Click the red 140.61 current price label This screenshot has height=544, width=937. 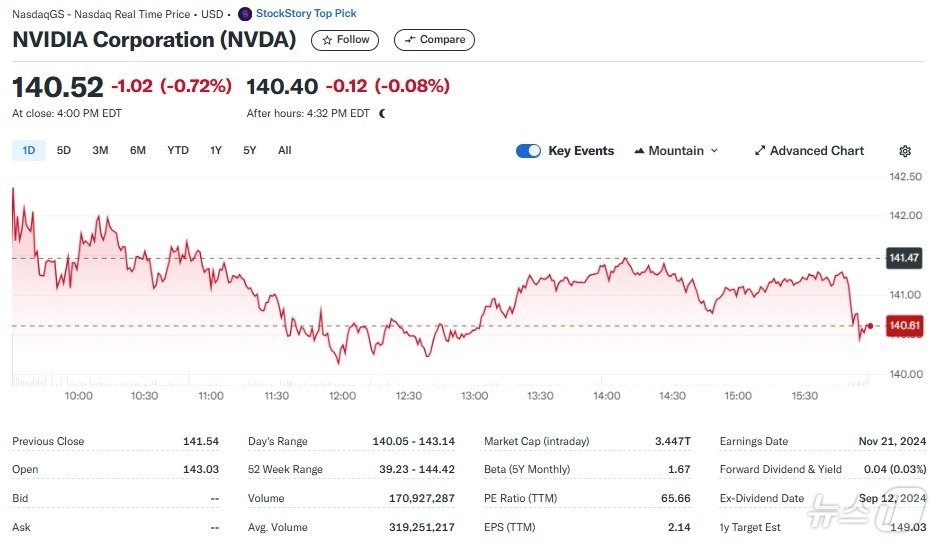click(x=904, y=326)
